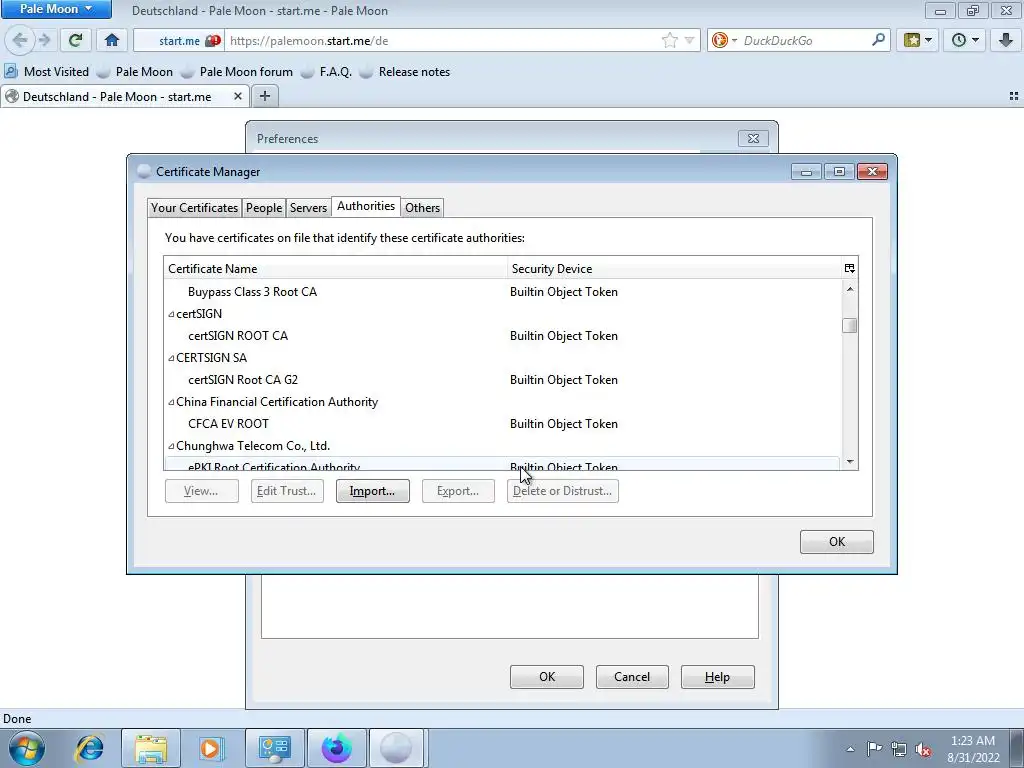Open the Downloads arrow button
This screenshot has height=768, width=1024.
pos(1006,40)
